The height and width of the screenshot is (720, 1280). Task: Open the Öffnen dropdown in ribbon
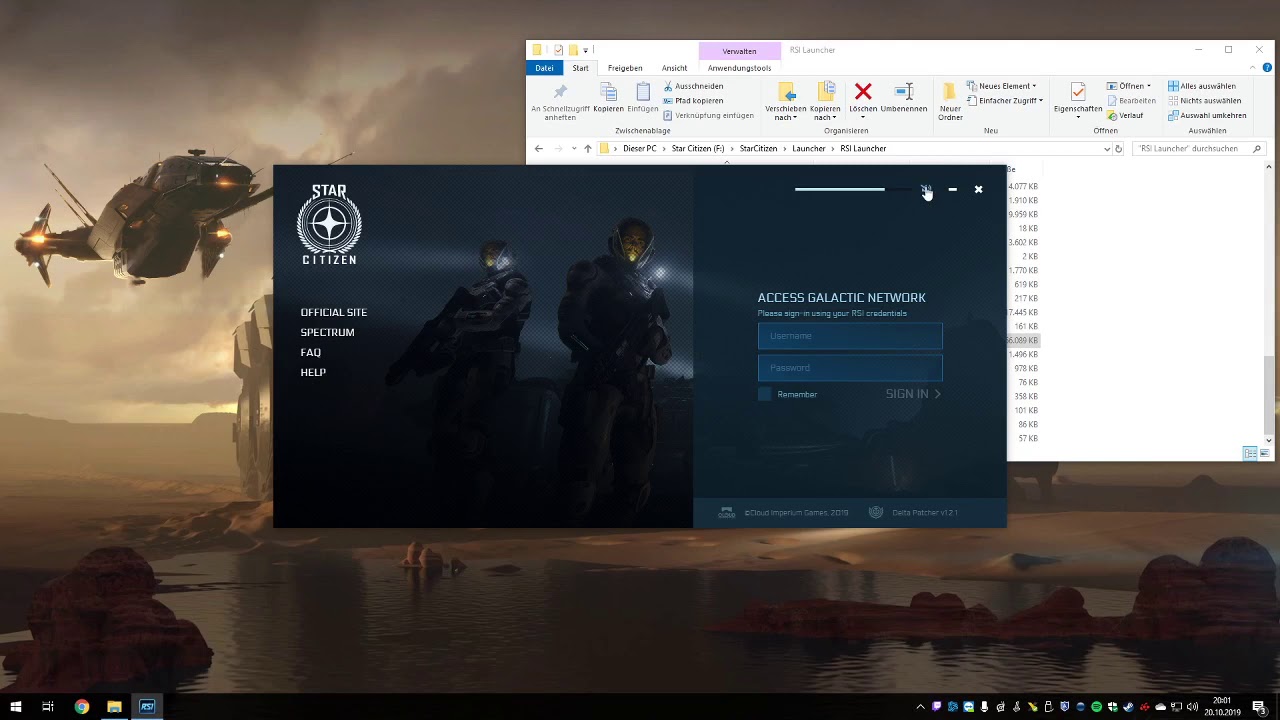[1129, 86]
